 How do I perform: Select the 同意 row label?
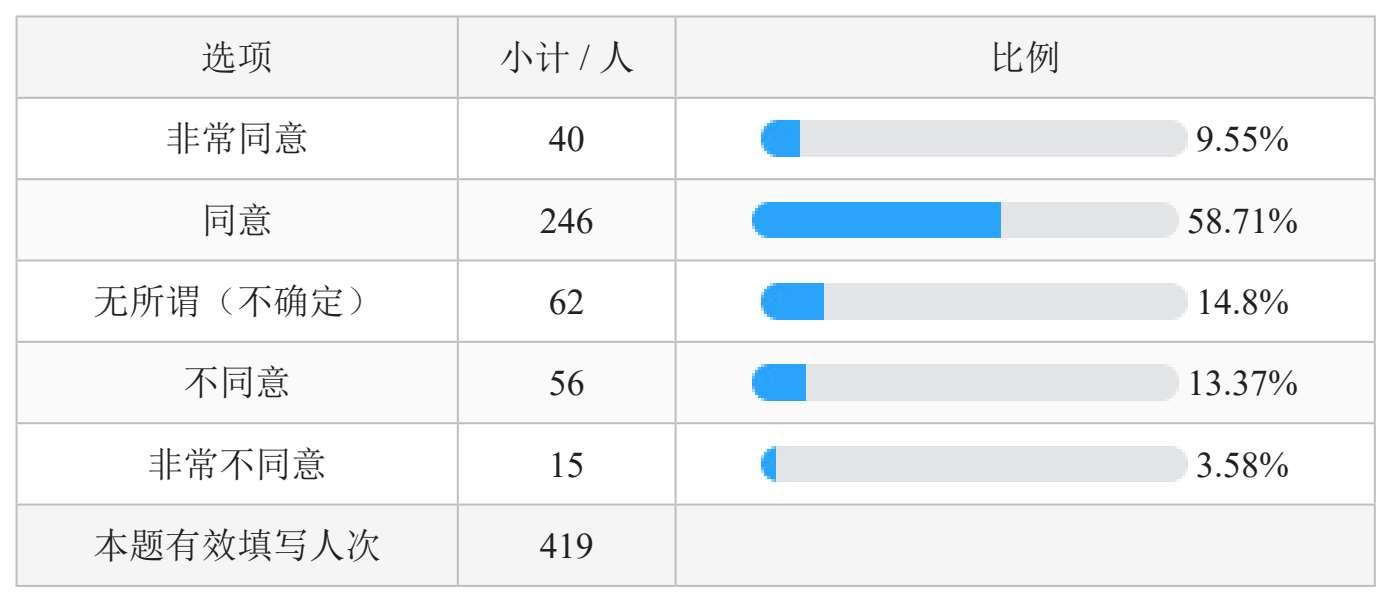coord(237,220)
